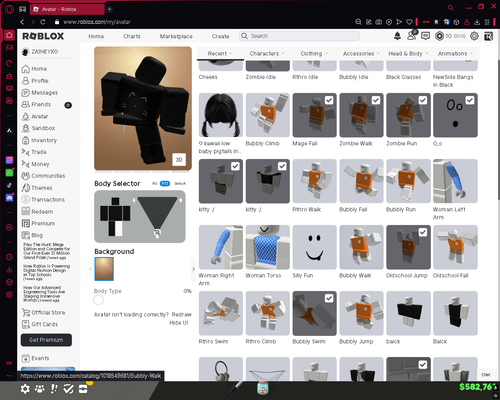Reload the page with browser refresh
Image resolution: width=500 pixels, height=400 pixels.
click(x=43, y=22)
